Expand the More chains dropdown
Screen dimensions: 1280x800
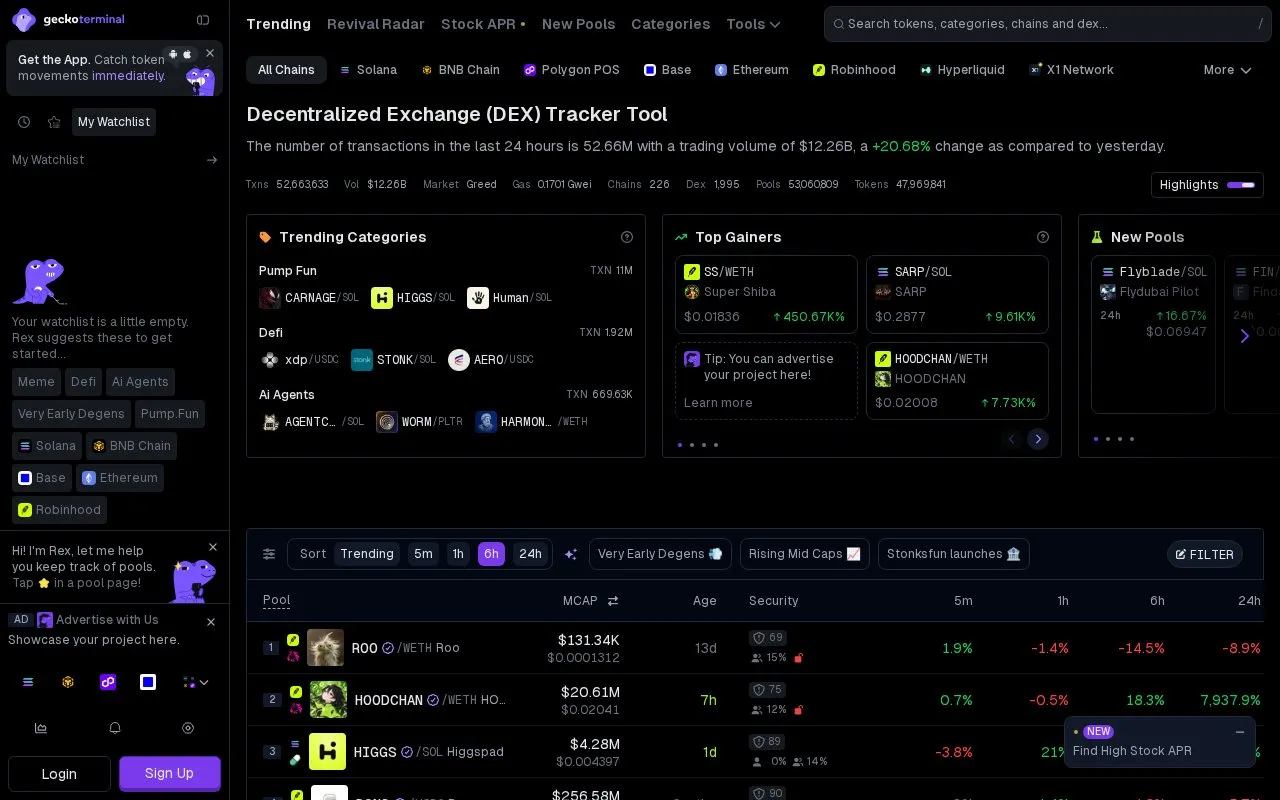click(x=1227, y=70)
